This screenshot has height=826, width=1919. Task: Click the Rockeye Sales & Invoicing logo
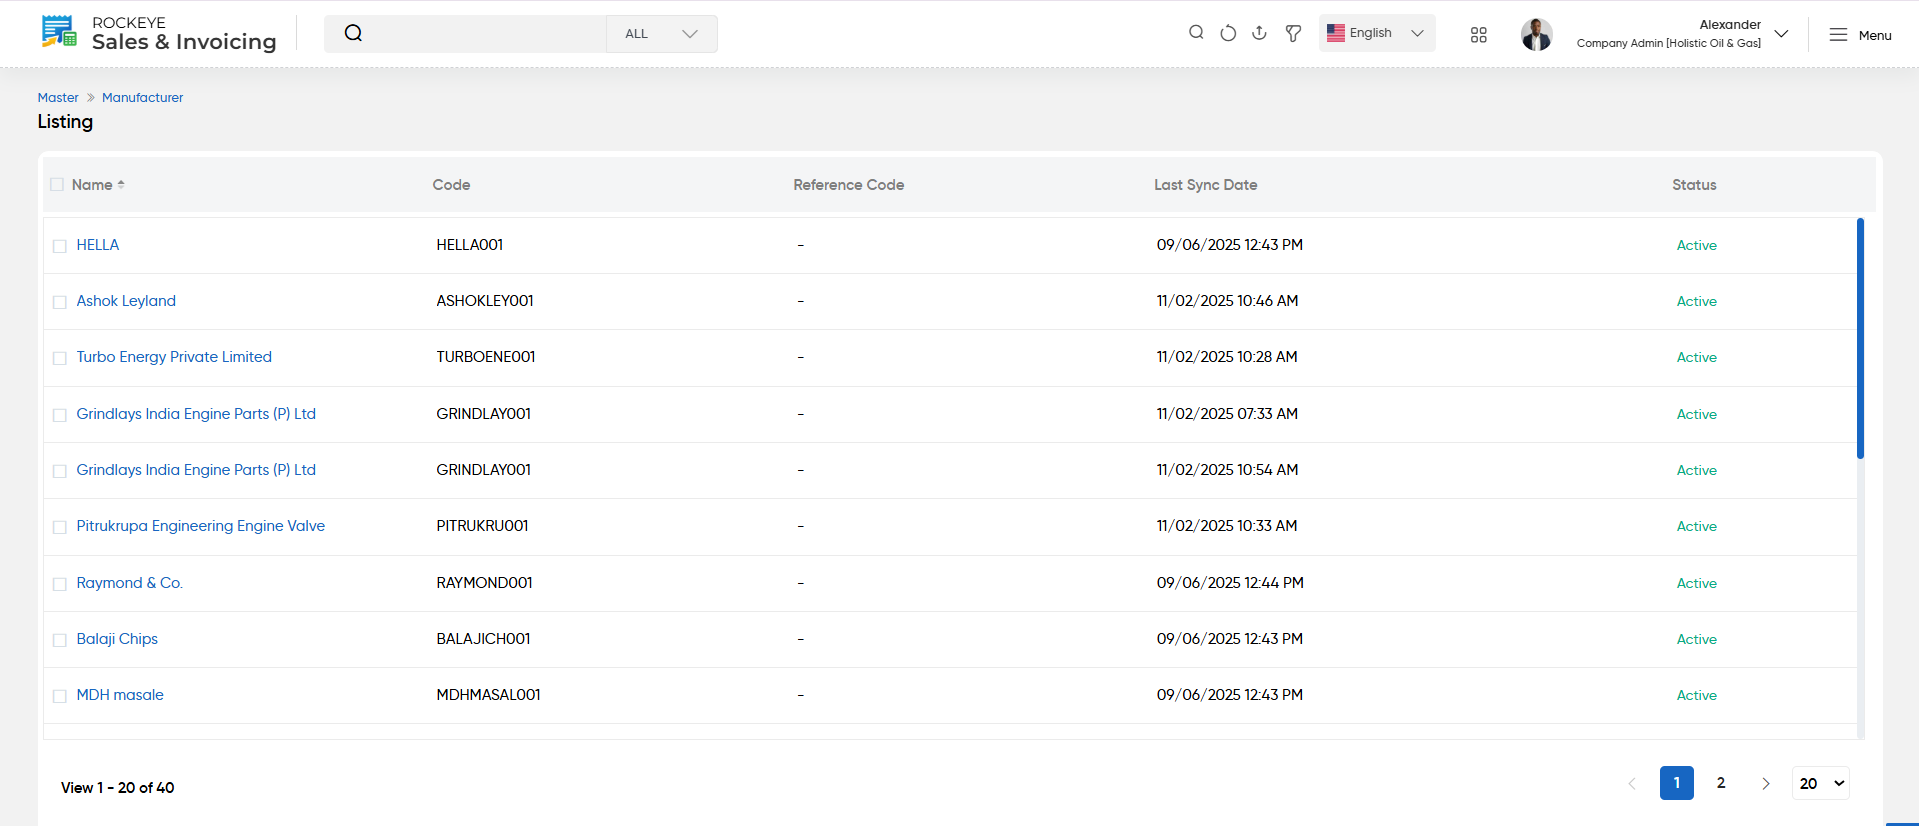159,33
